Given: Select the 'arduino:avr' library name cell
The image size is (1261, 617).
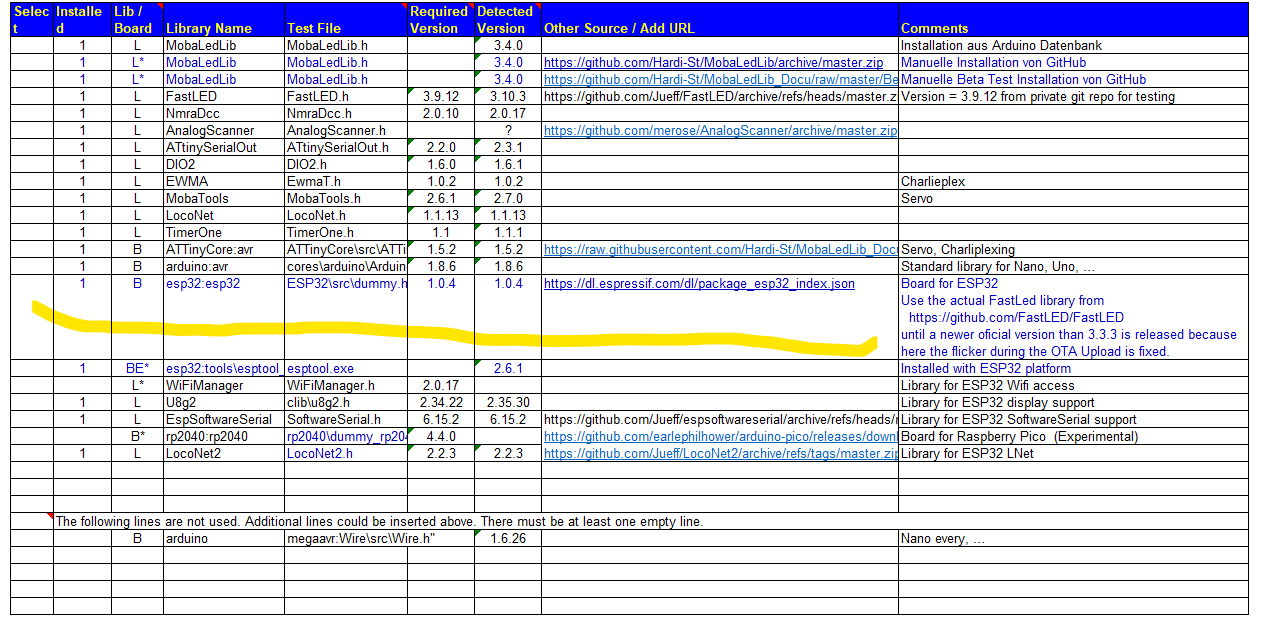Looking at the screenshot, I should pos(224,267).
